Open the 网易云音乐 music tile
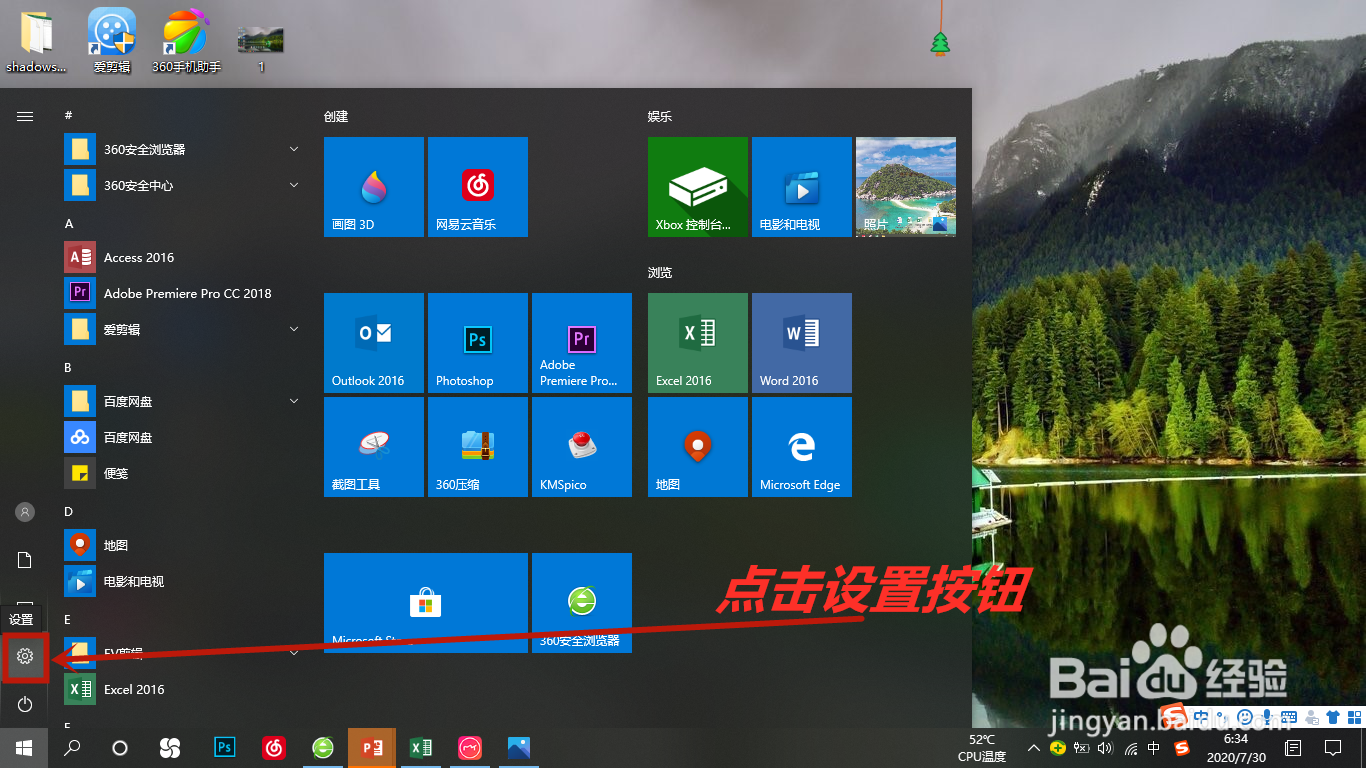1366x768 pixels. tap(477, 187)
